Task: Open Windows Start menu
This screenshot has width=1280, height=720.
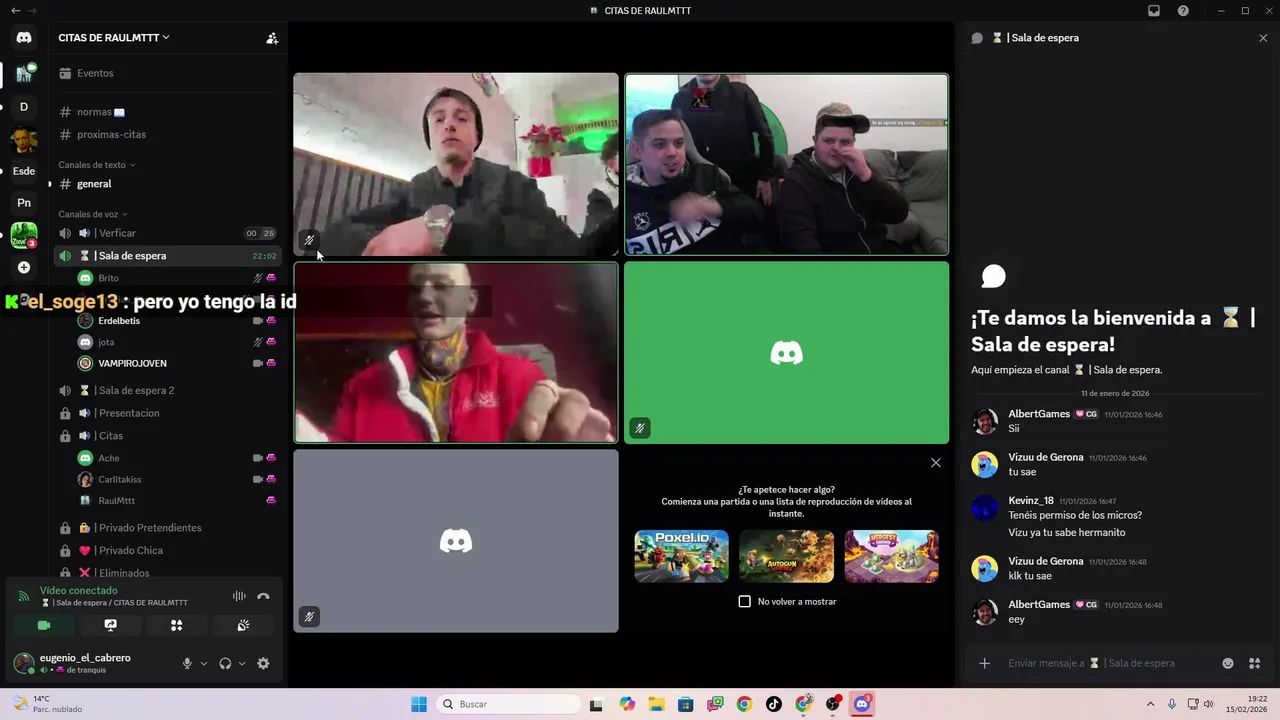Action: pyautogui.click(x=419, y=704)
